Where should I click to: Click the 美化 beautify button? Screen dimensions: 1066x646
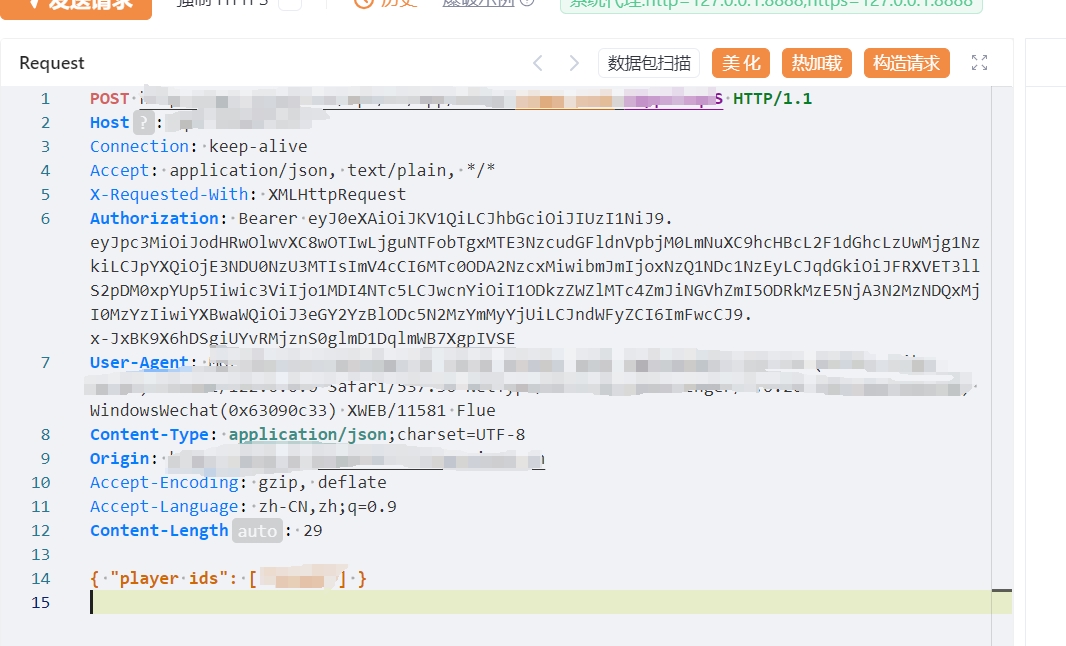(x=741, y=63)
